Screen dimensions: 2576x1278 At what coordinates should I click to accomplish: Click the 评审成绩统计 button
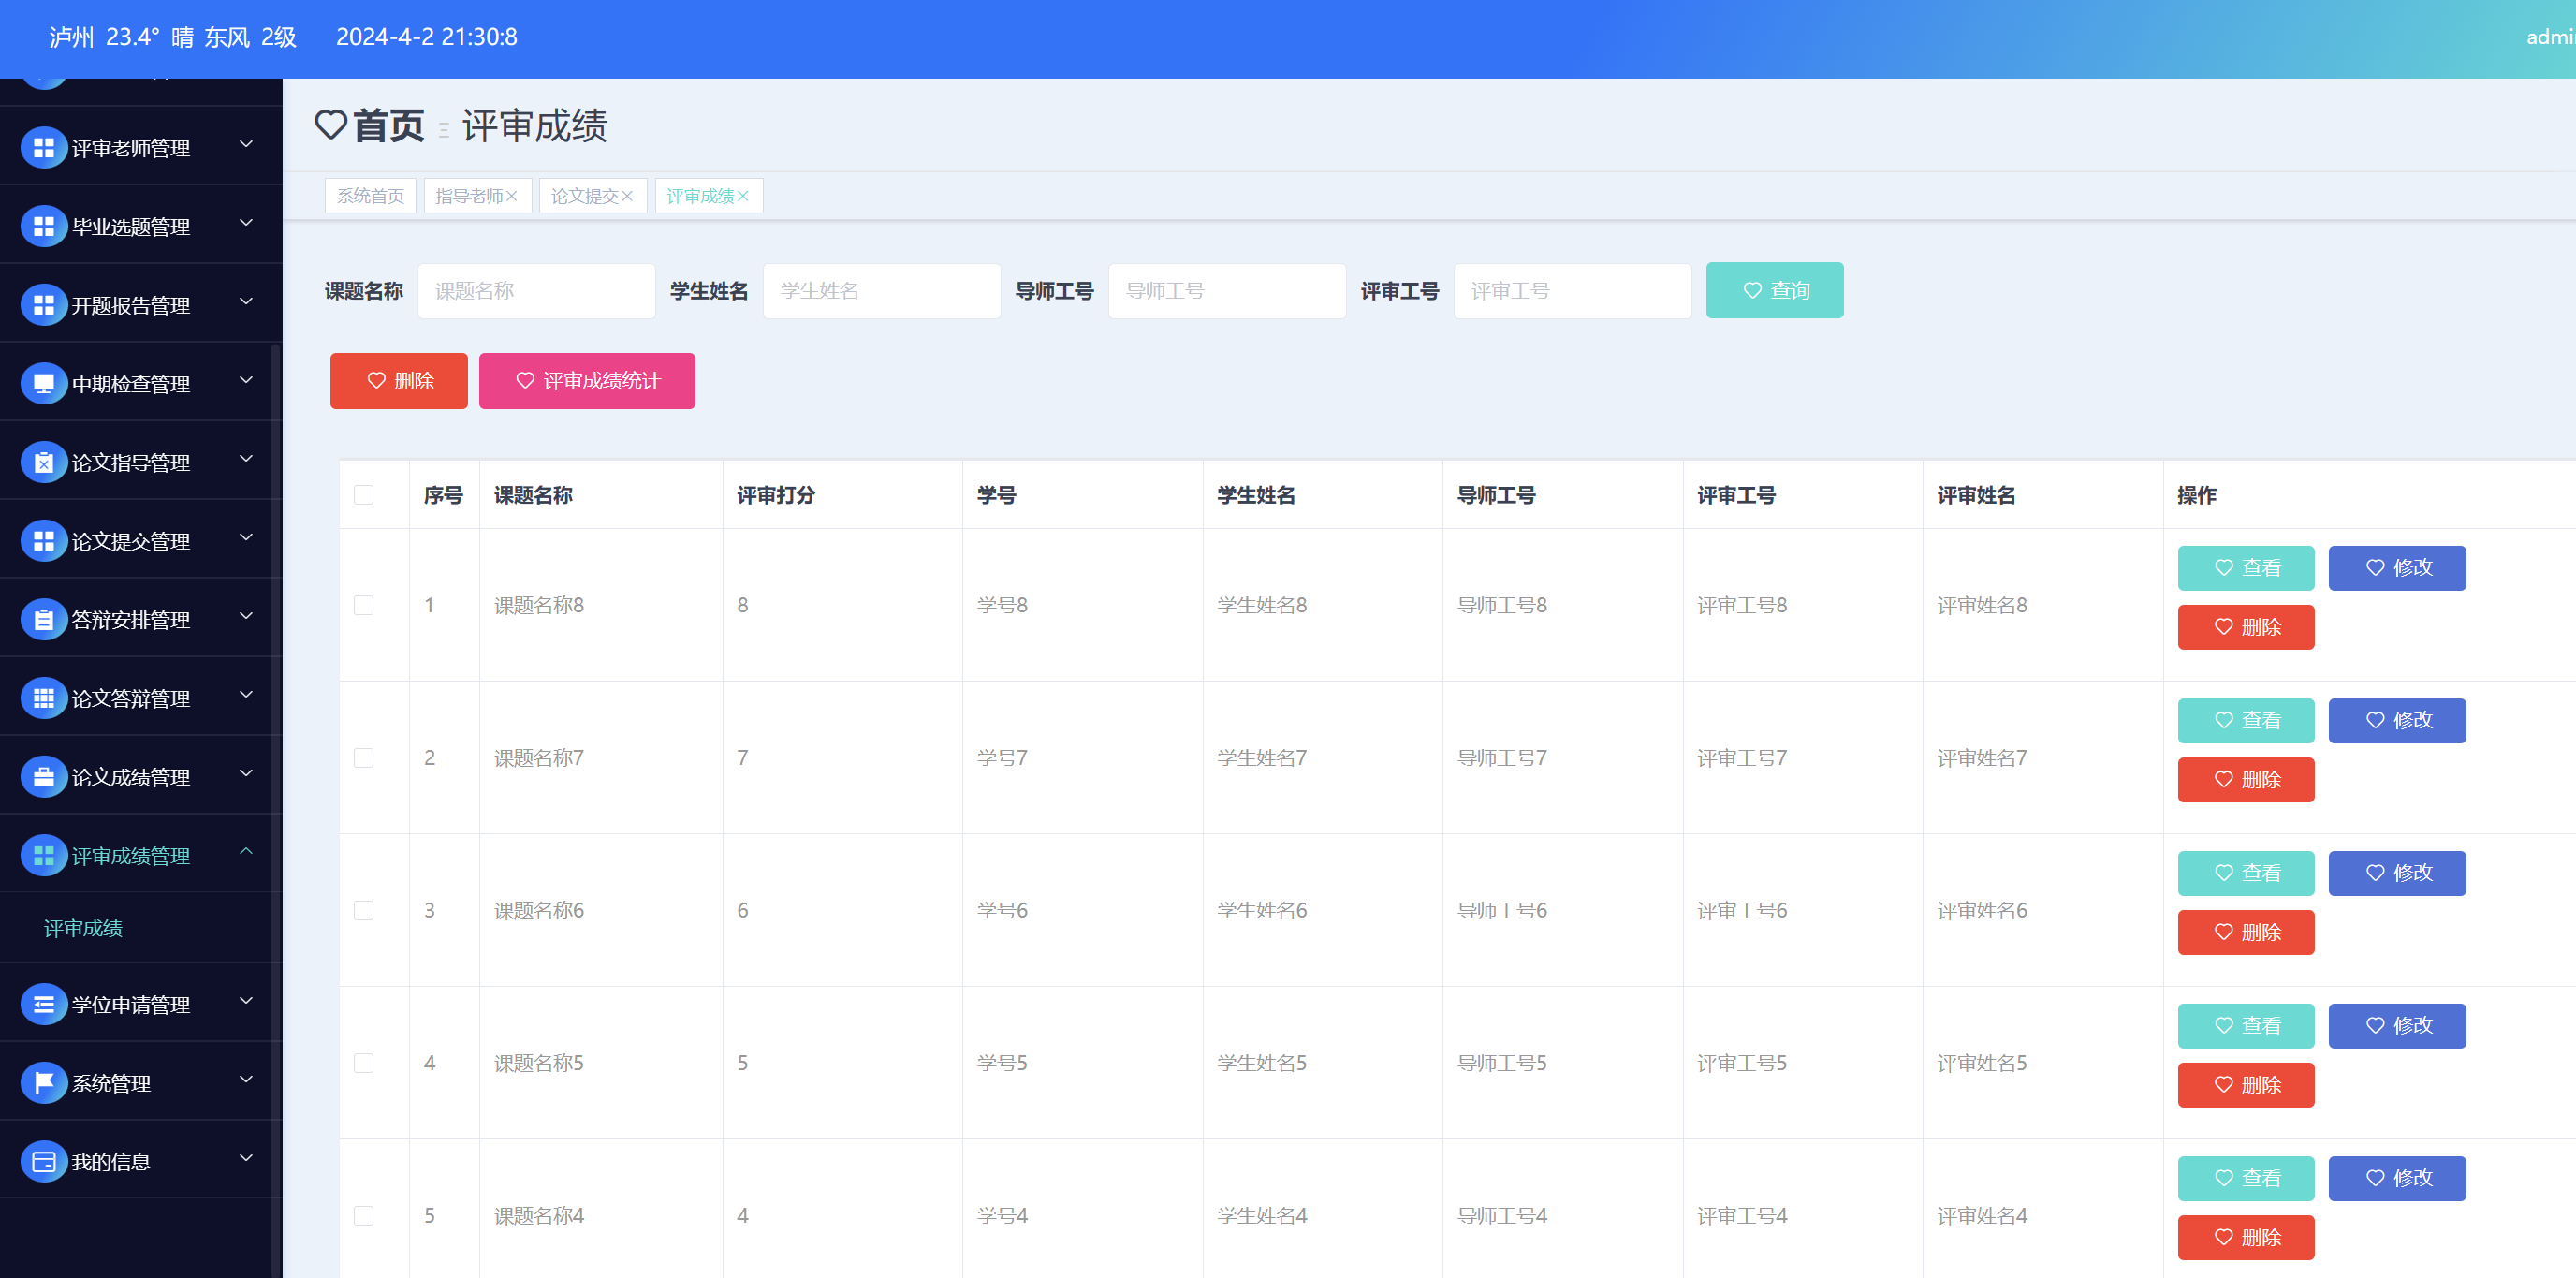tap(587, 380)
